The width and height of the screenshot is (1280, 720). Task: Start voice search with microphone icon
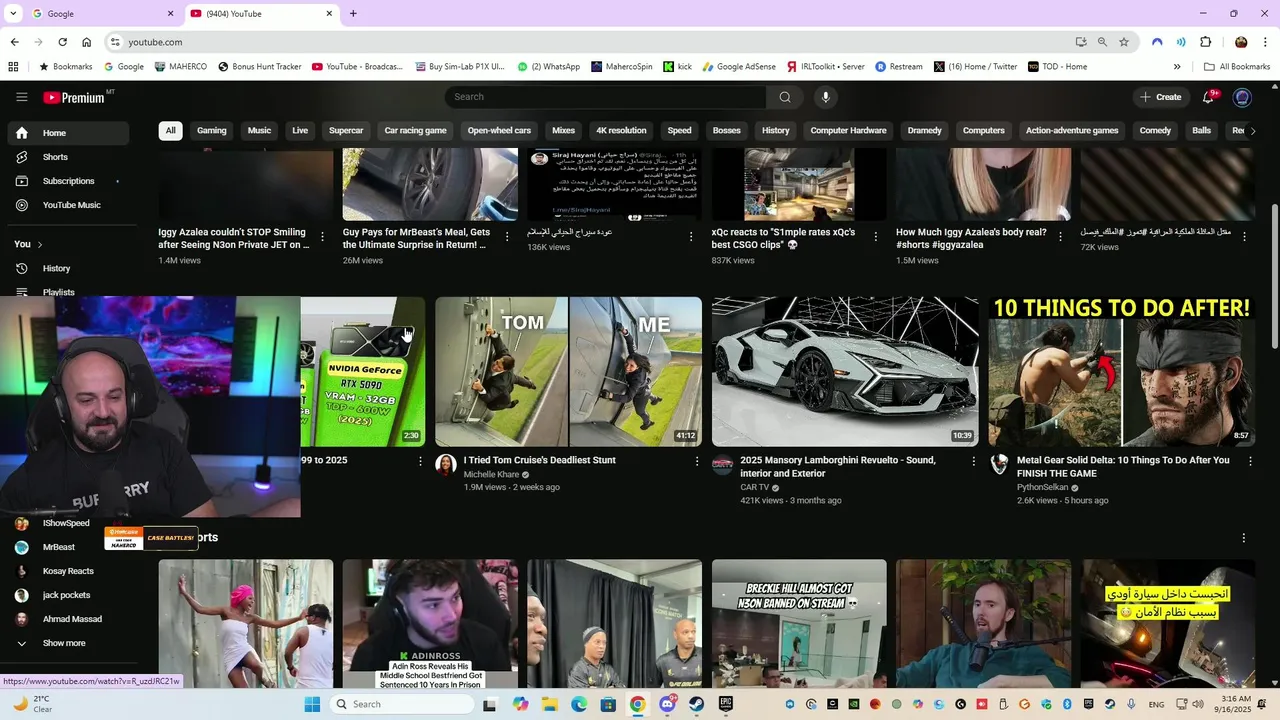[825, 97]
